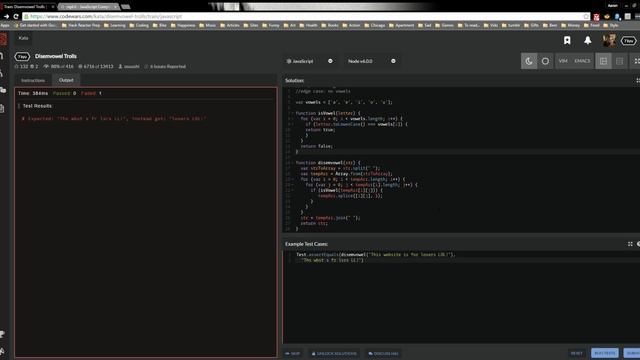Open the user avatar profile menu
This screenshot has width=640, height=360.
point(609,40)
